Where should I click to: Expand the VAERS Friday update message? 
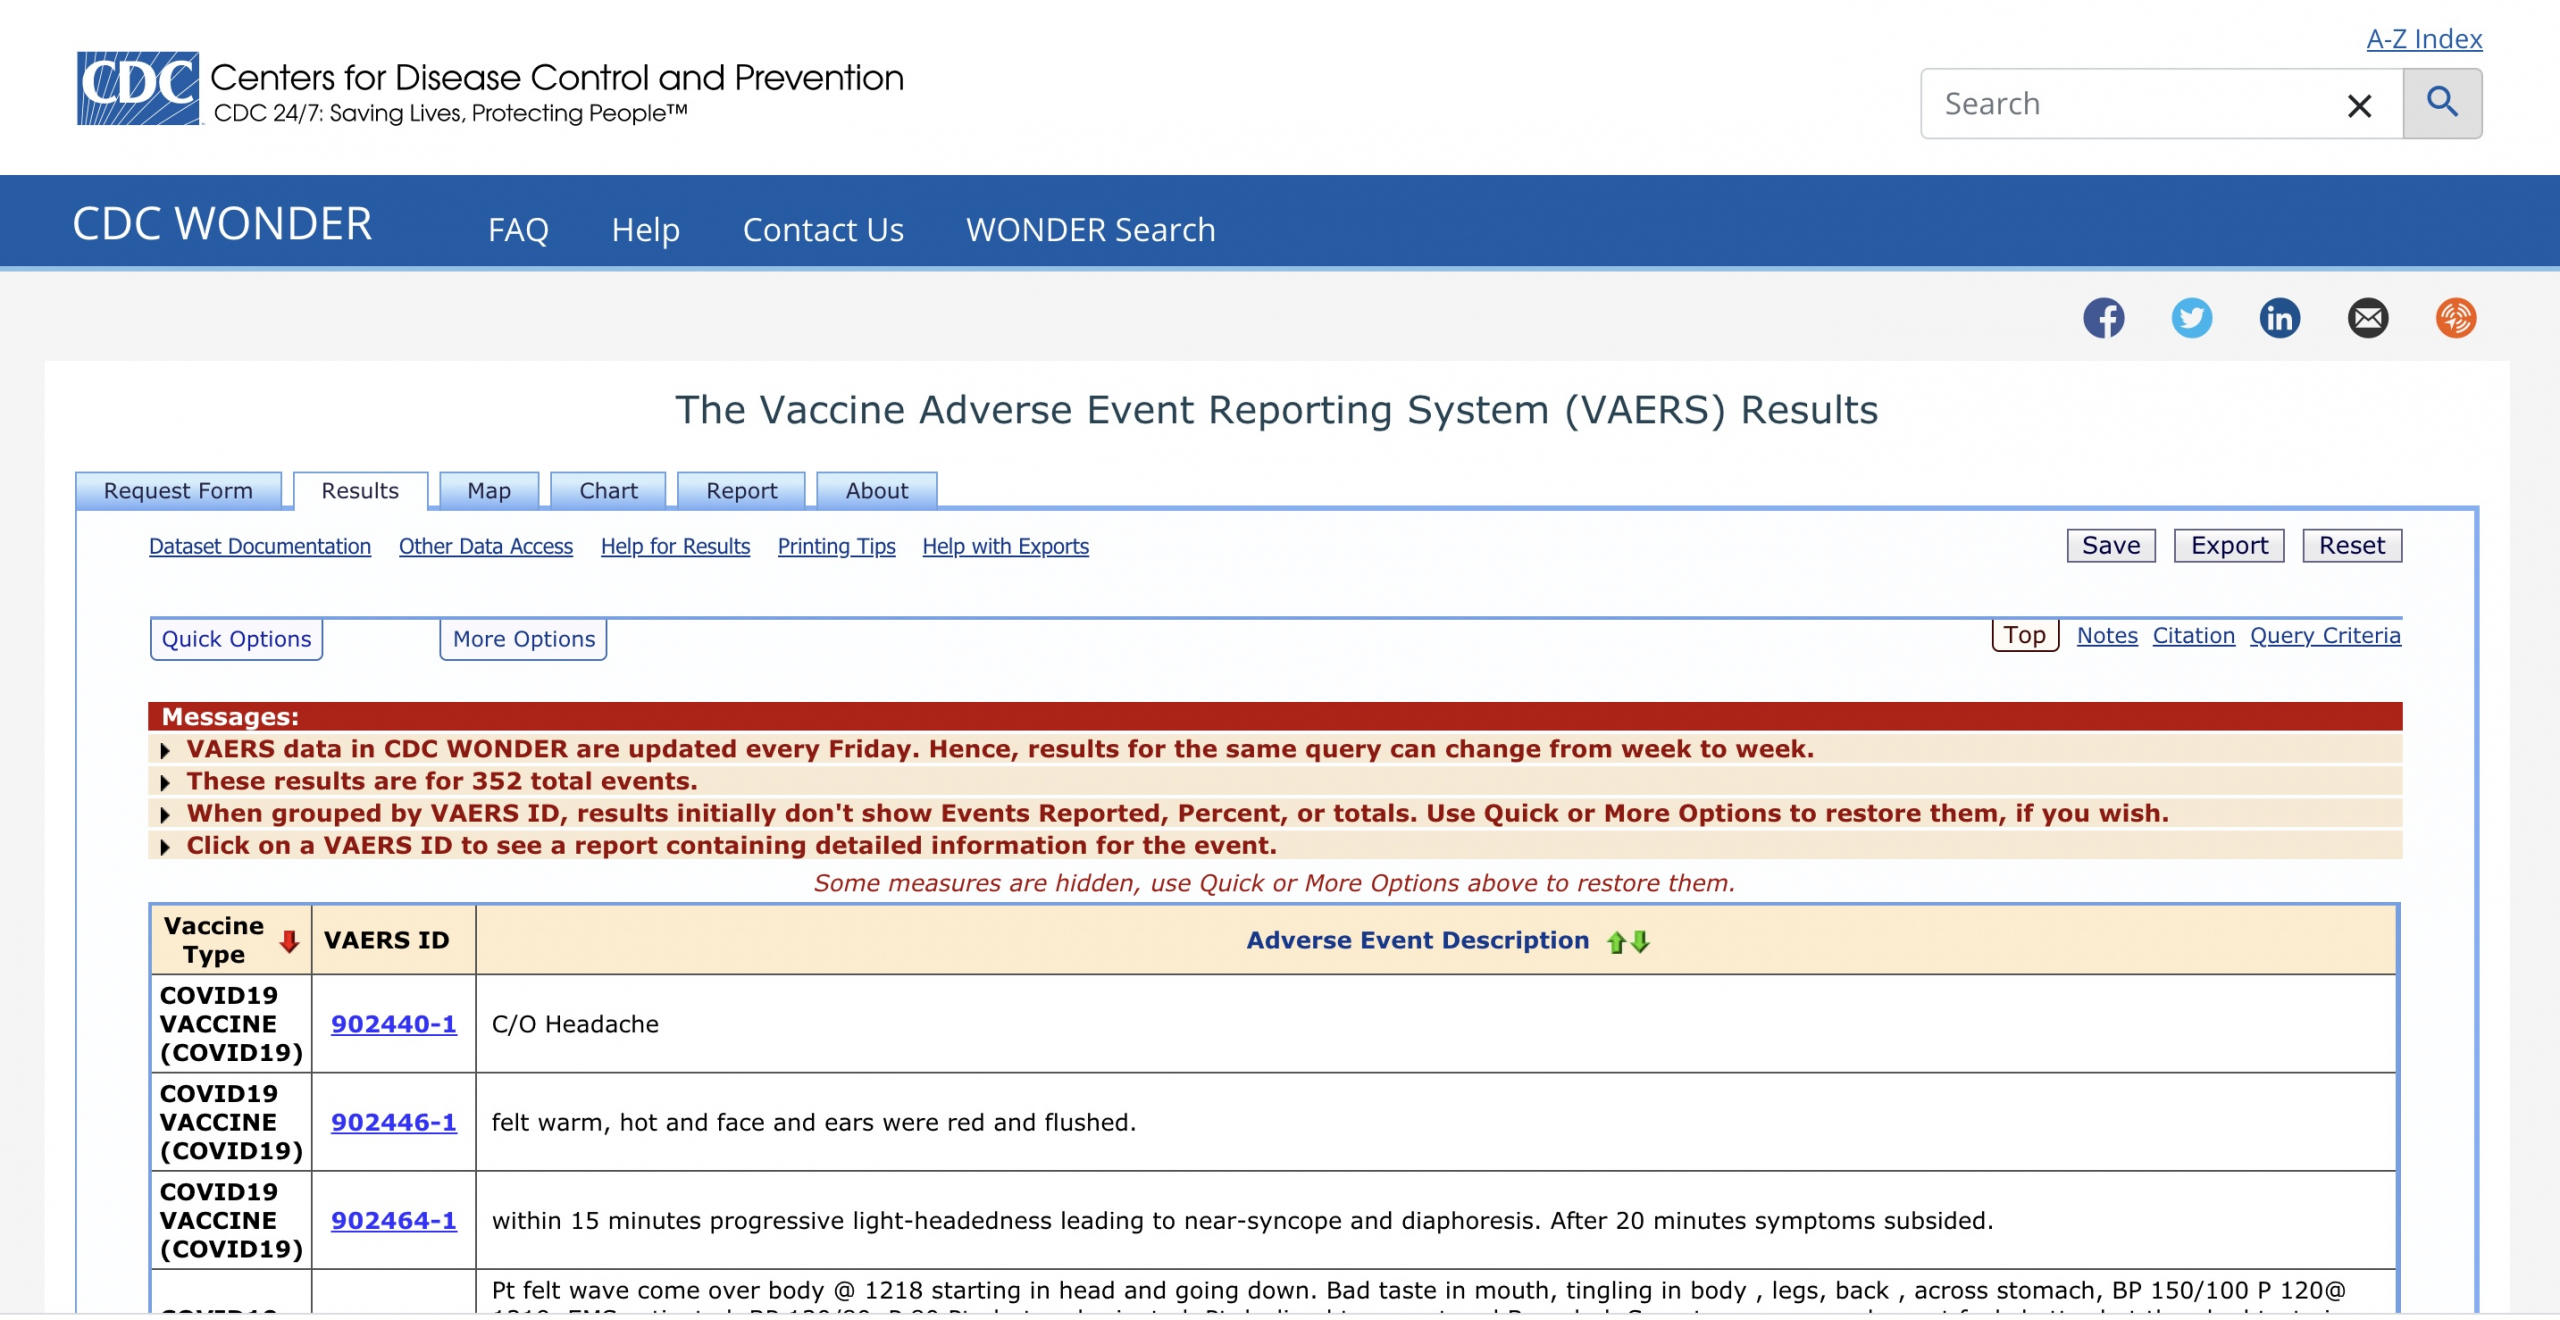pyautogui.click(x=165, y=749)
